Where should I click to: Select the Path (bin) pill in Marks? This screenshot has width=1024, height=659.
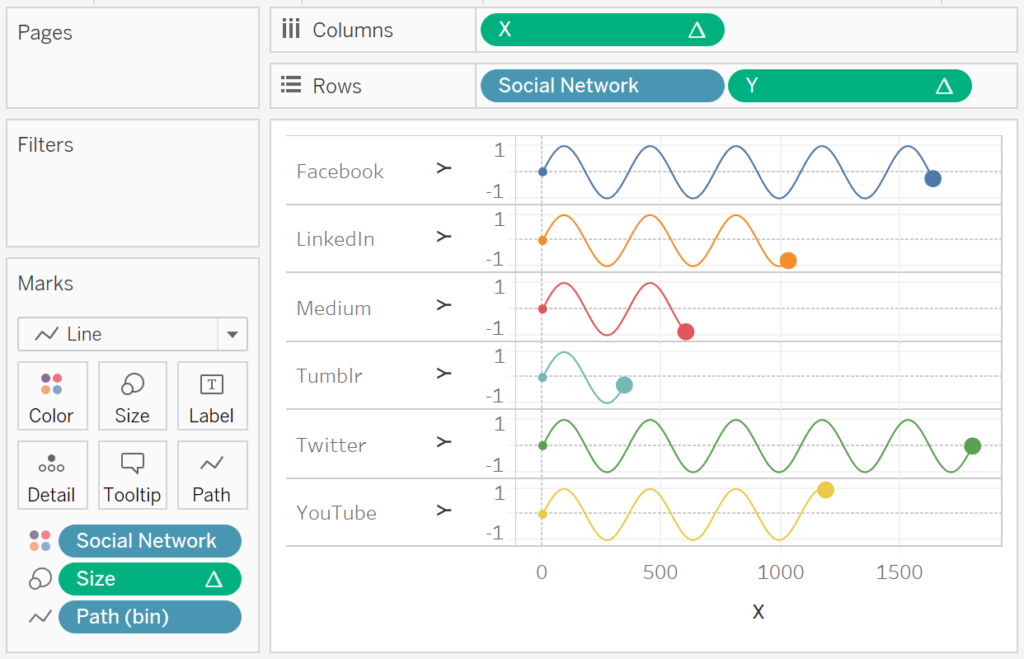click(150, 617)
